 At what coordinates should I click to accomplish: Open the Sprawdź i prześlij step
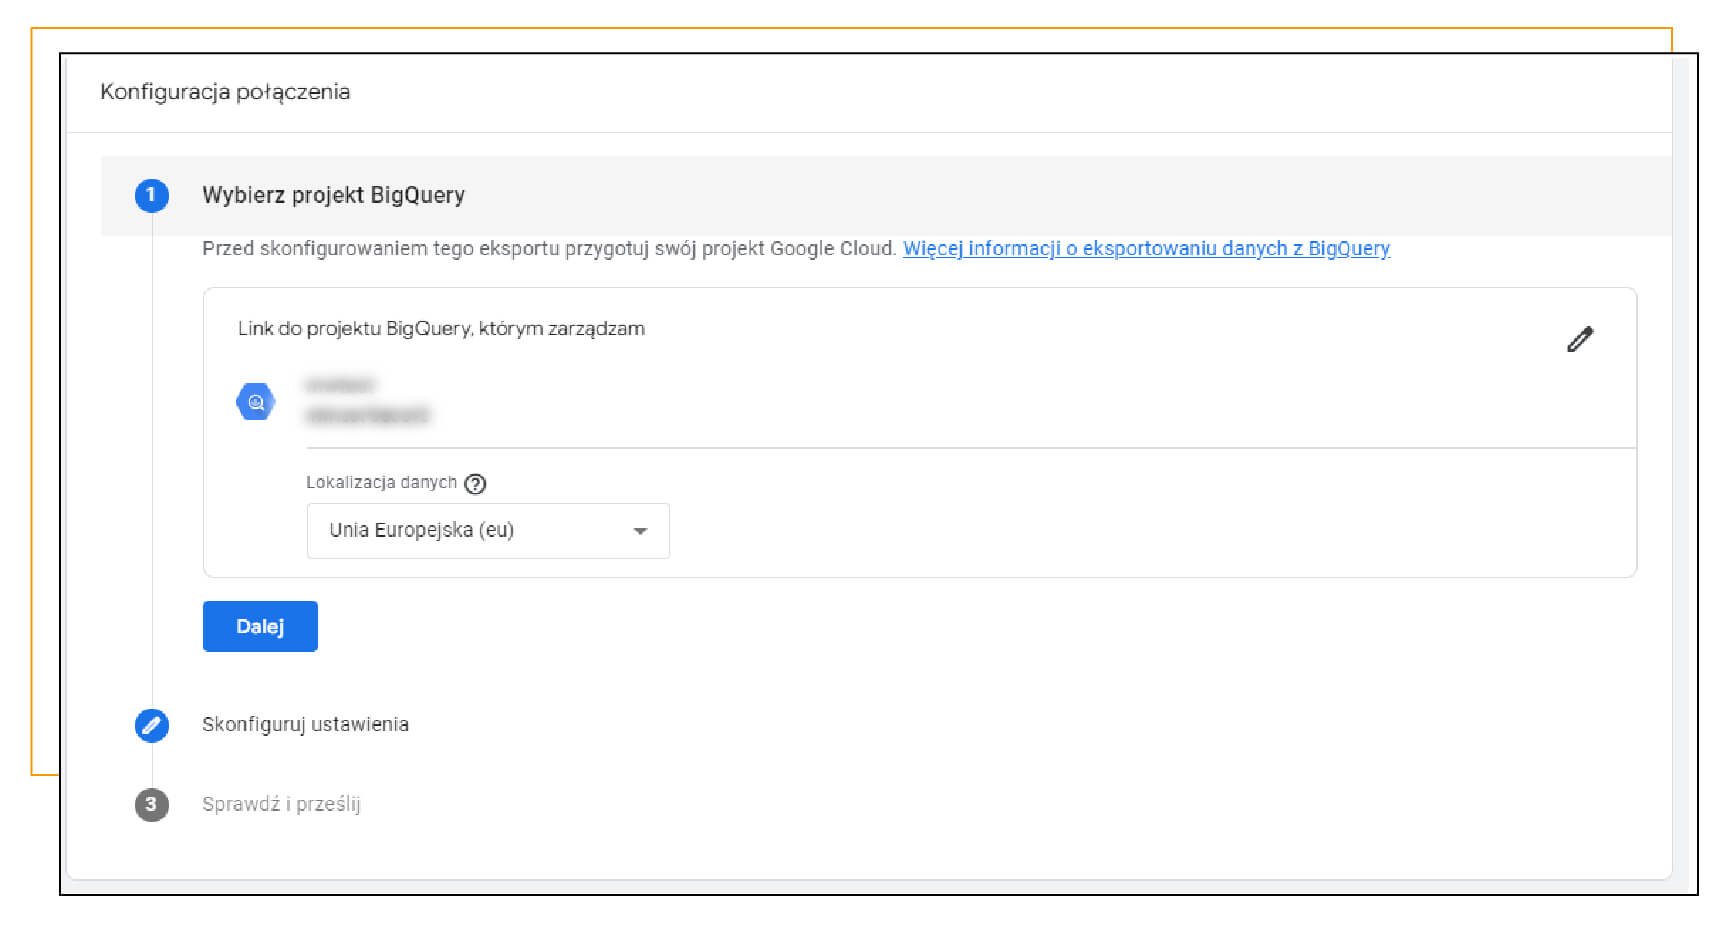click(281, 804)
